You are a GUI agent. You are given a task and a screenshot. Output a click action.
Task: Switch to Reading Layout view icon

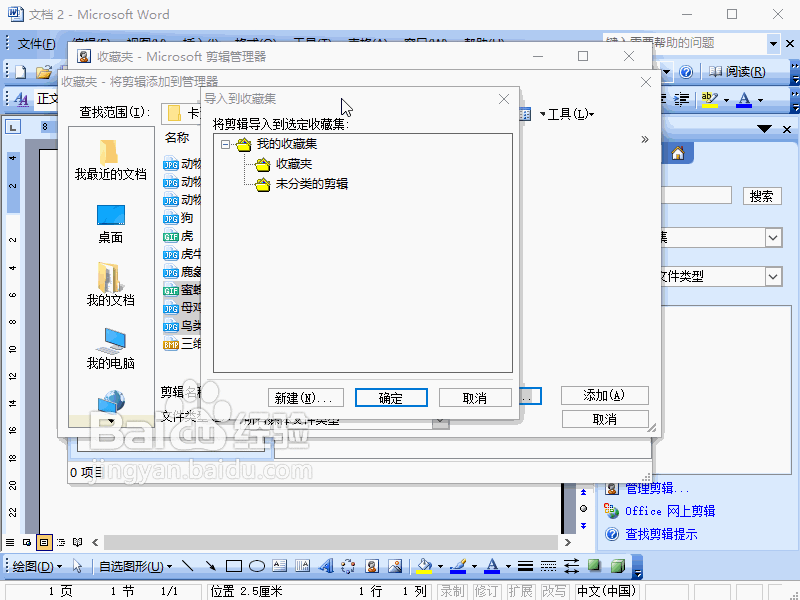78,542
